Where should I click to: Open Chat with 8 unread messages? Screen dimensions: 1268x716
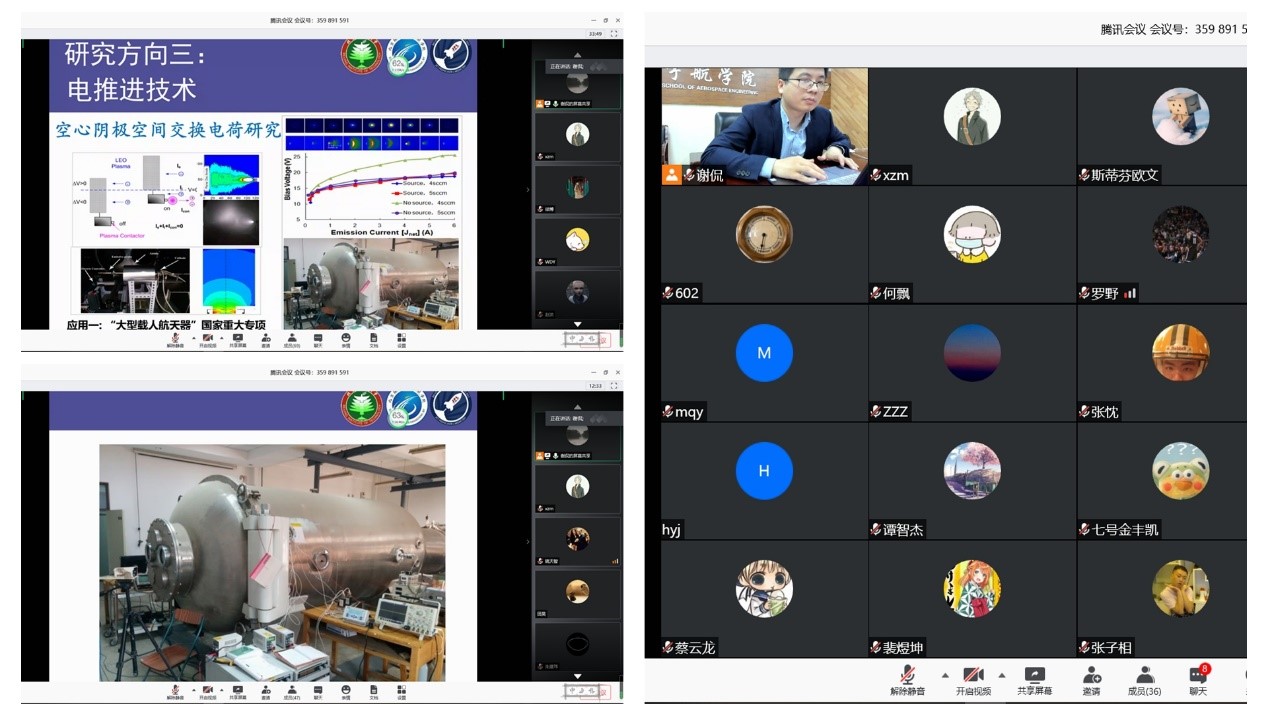point(1197,677)
